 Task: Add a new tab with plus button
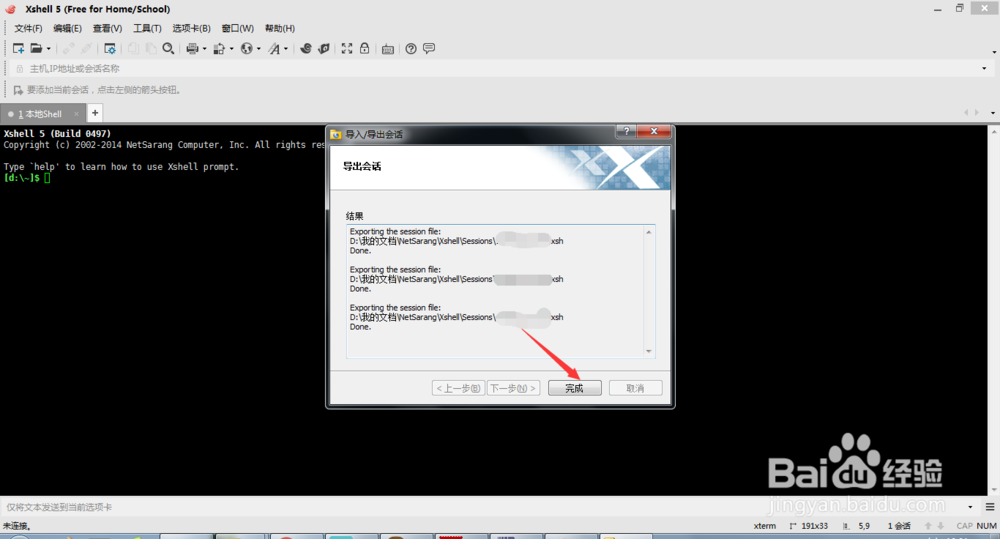95,113
